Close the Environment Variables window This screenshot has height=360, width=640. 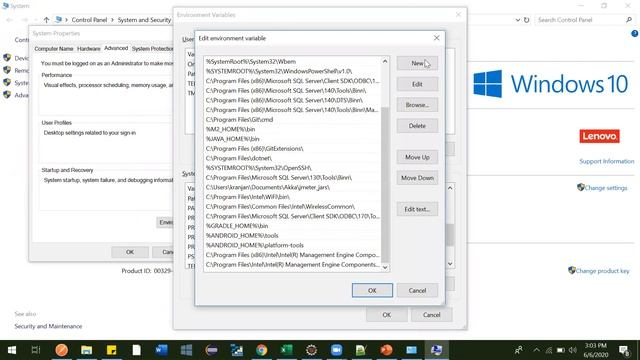click(x=458, y=15)
